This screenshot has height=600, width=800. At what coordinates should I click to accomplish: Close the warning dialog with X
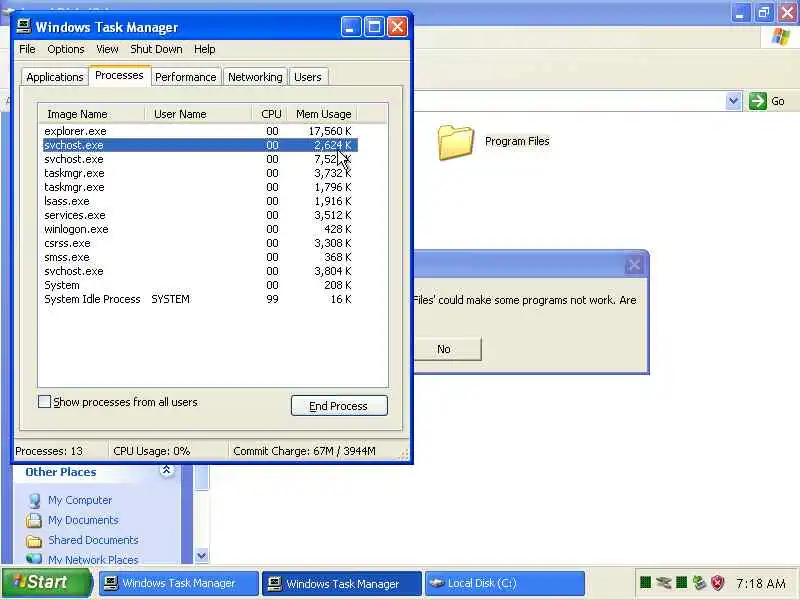click(x=634, y=265)
